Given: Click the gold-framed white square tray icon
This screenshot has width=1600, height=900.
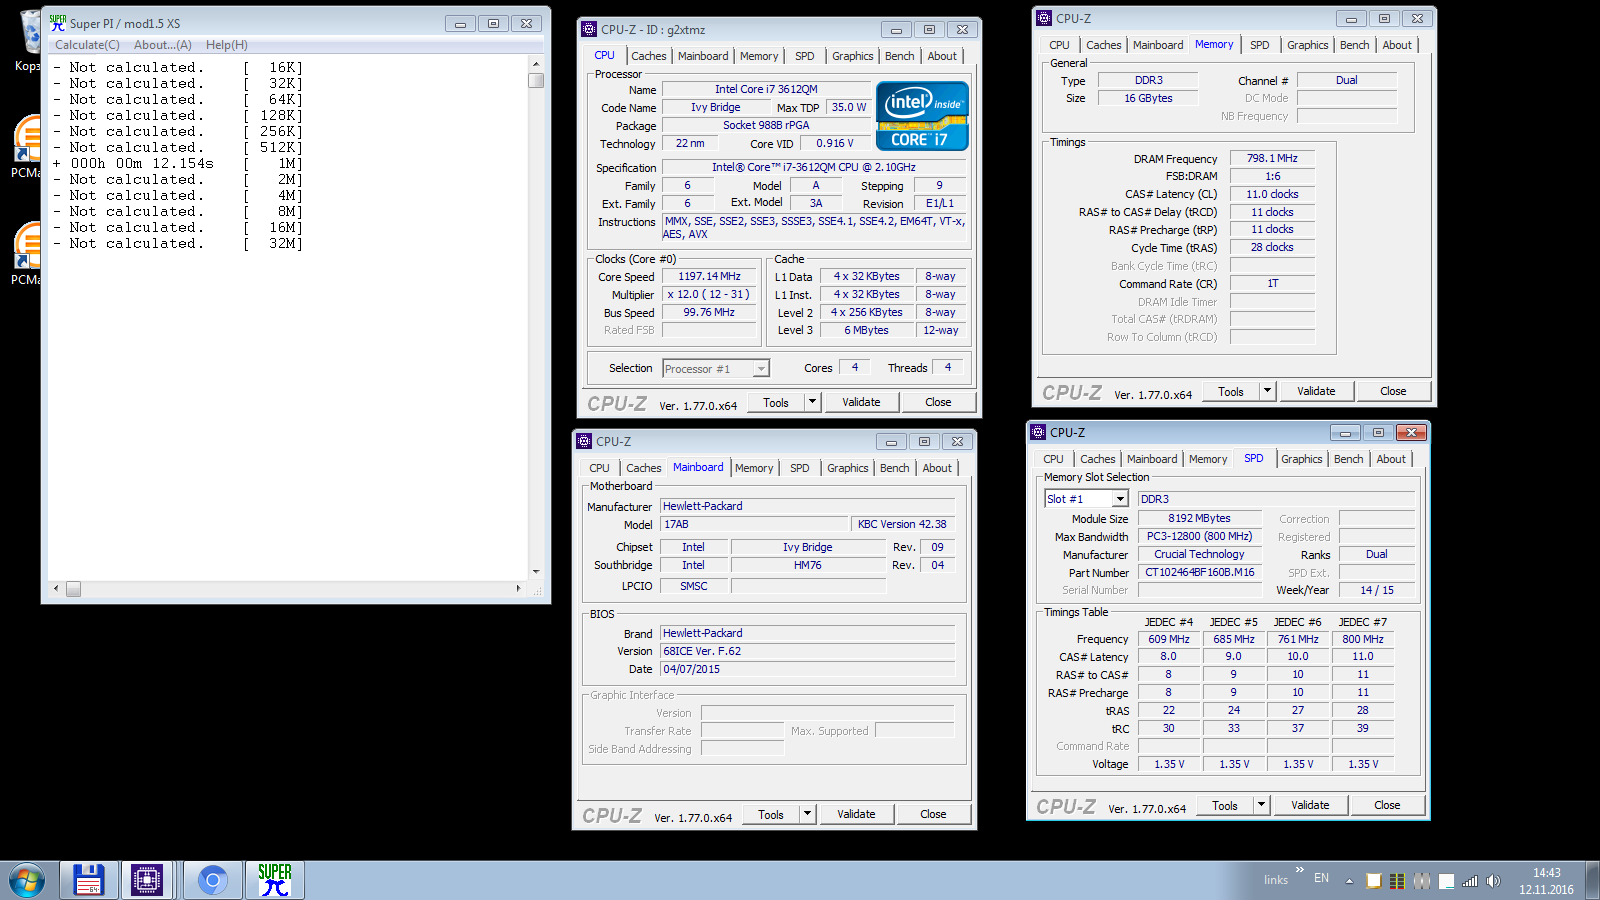Looking at the screenshot, I should pyautogui.click(x=1374, y=881).
